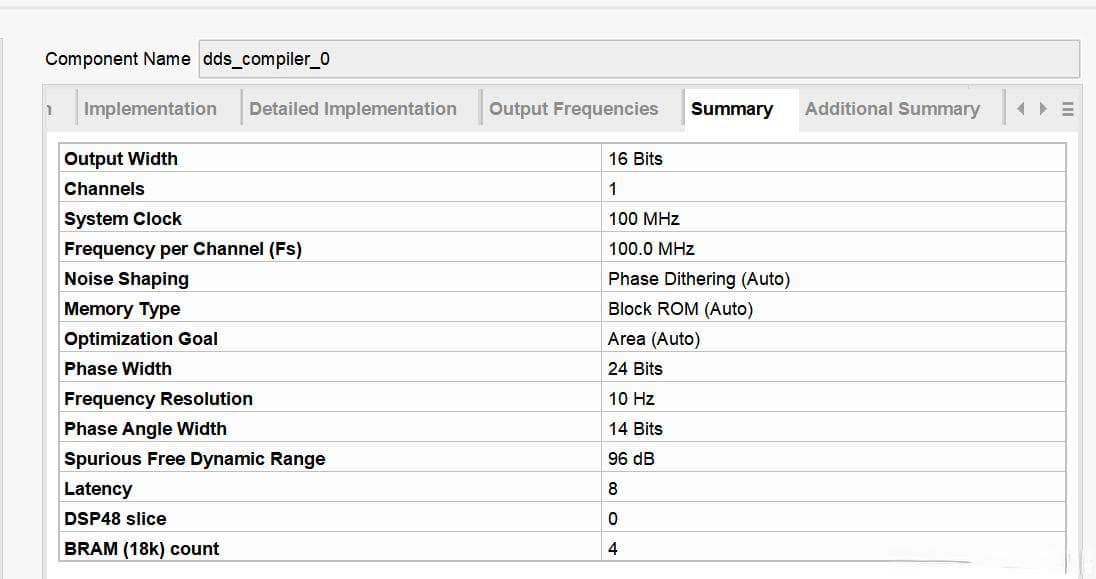
Task: Click the Component Name input field
Action: coord(639,59)
